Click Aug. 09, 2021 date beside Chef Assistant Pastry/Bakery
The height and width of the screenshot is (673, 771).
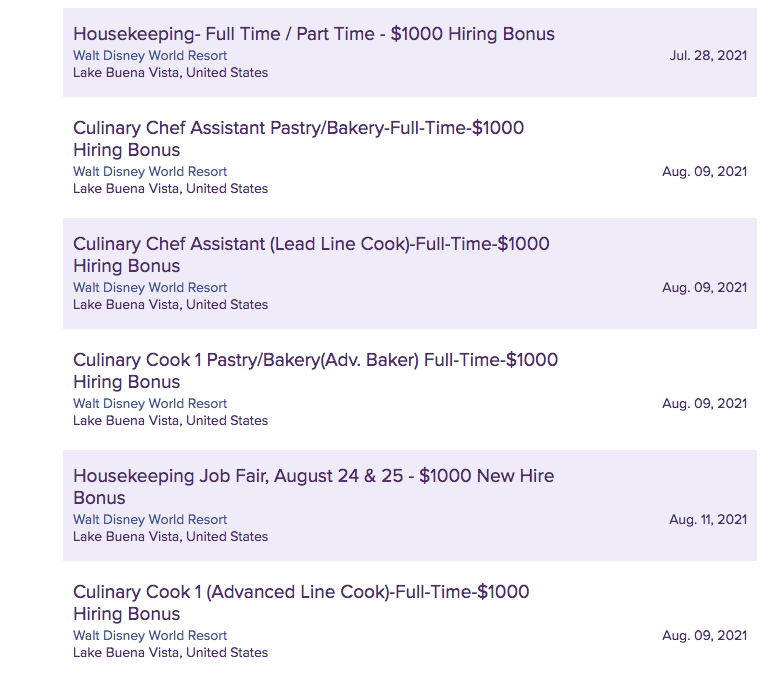tap(704, 172)
